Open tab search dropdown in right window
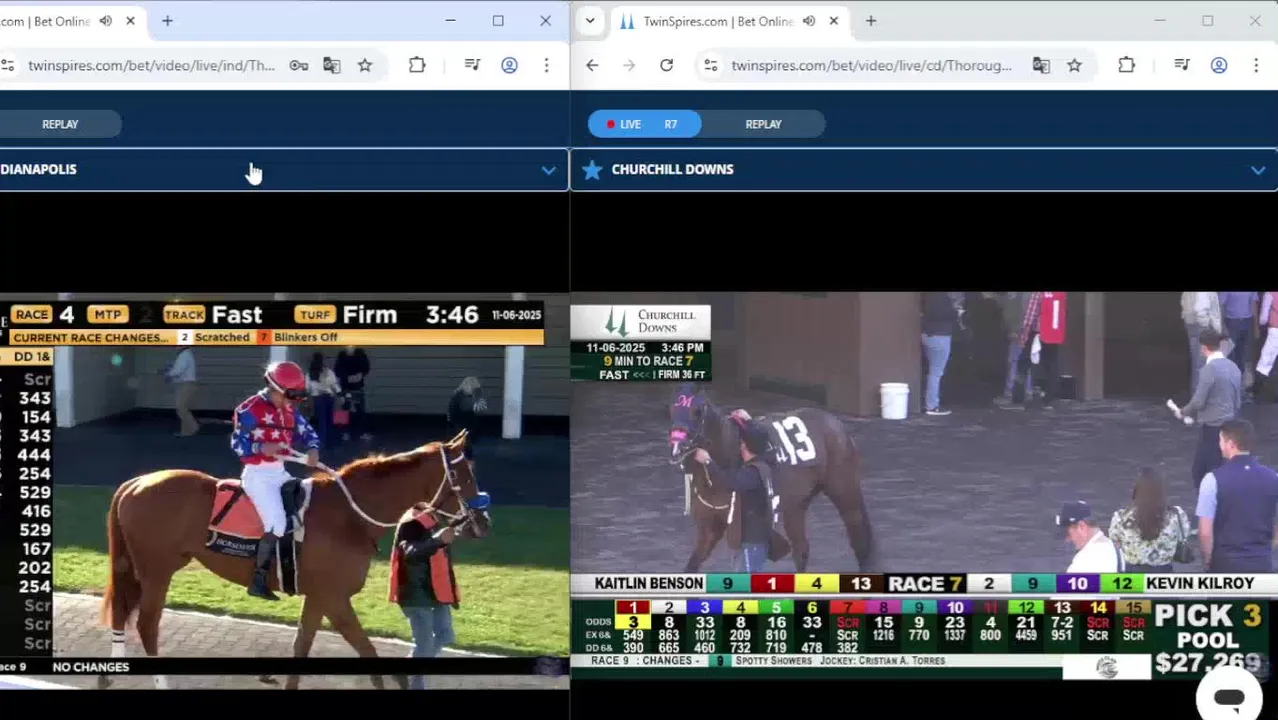1278x720 pixels. coord(590,21)
